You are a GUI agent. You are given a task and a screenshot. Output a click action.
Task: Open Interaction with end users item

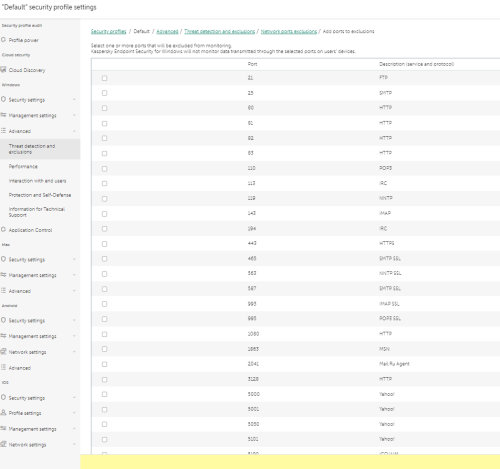pos(37,181)
